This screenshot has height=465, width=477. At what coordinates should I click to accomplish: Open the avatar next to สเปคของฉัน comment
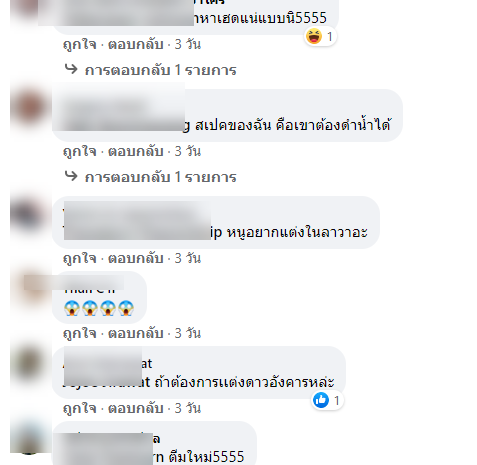[28, 107]
